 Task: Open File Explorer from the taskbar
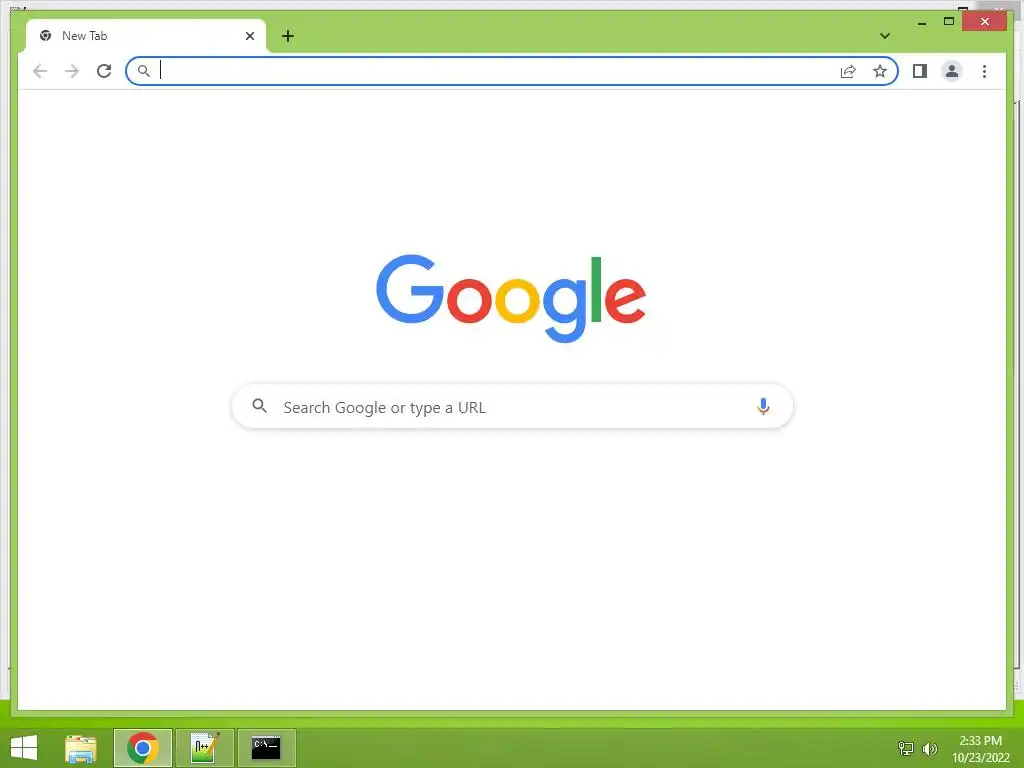tap(81, 748)
